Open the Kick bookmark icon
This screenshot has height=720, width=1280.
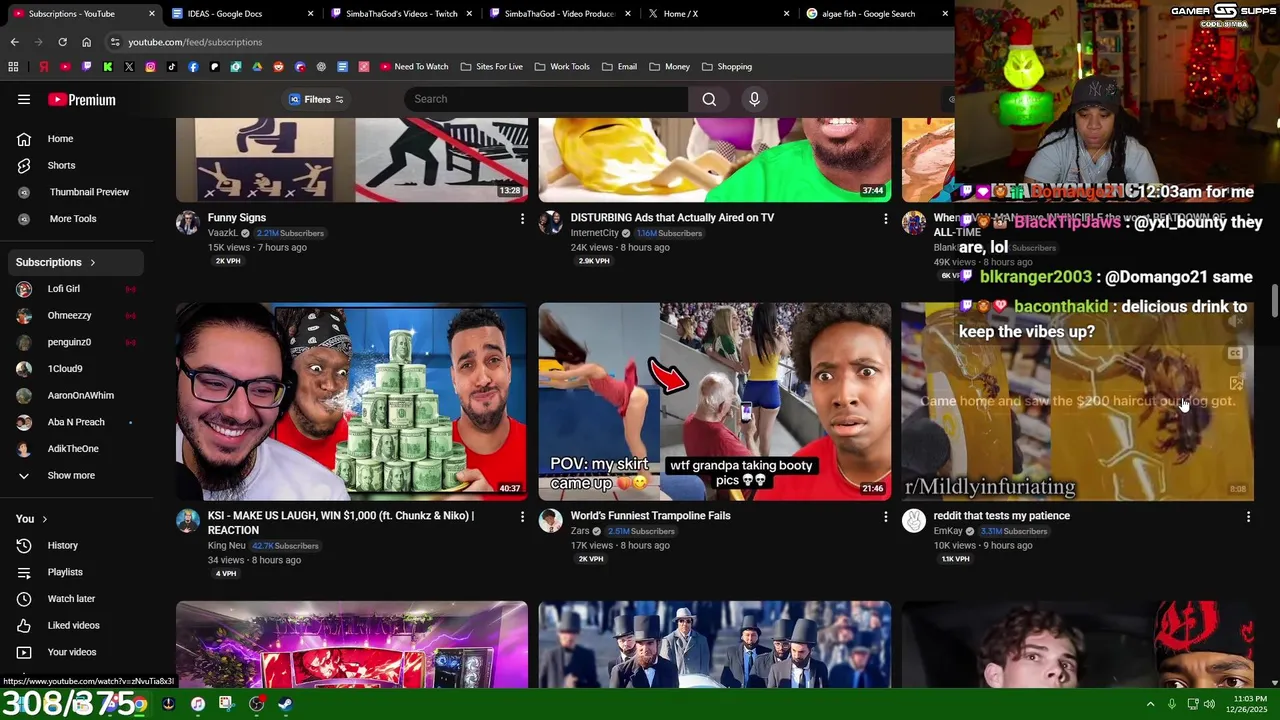[x=108, y=67]
